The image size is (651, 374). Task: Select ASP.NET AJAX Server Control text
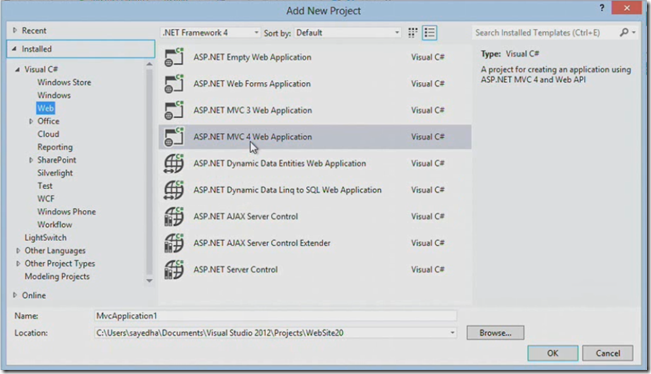[245, 217]
